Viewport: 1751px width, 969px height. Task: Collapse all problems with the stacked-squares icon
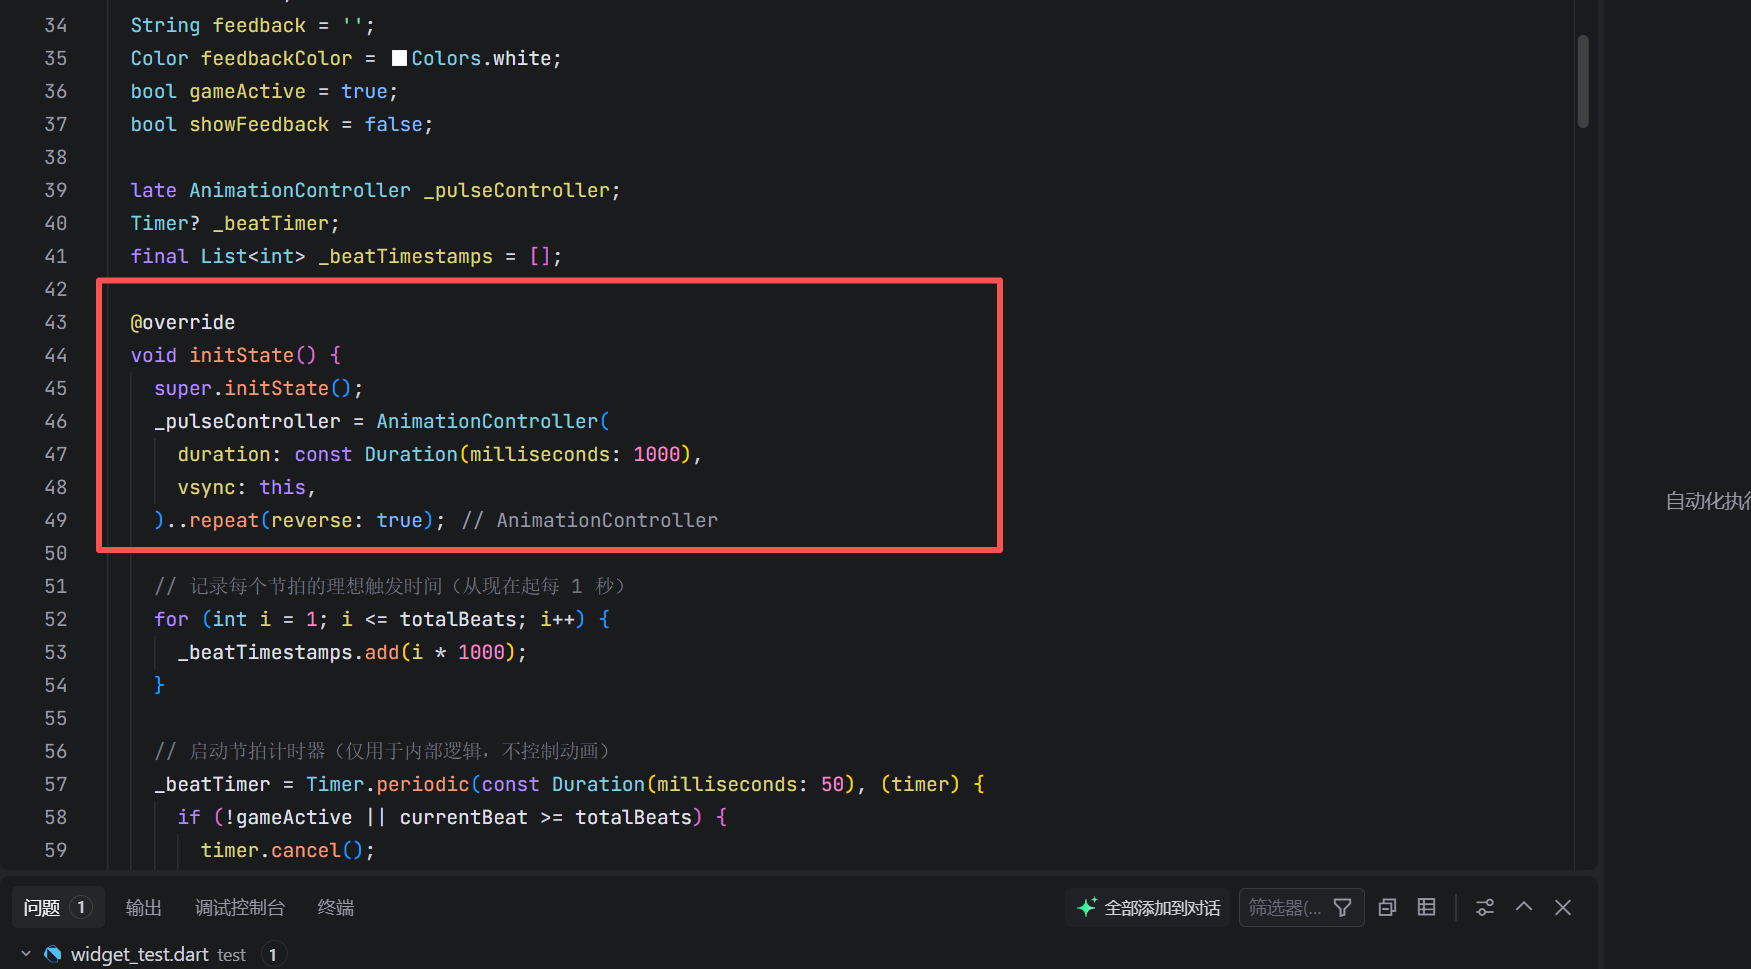click(x=1387, y=907)
